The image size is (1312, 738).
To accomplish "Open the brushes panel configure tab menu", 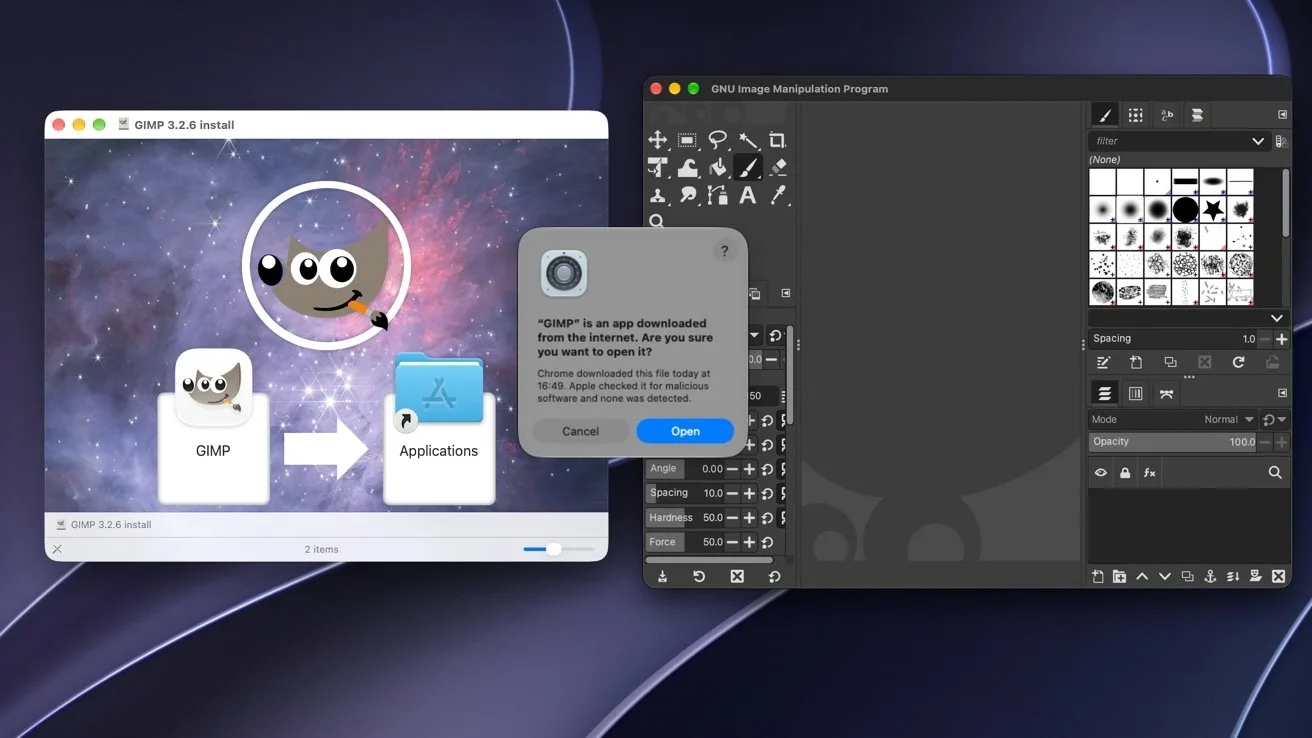I will click(x=1282, y=115).
